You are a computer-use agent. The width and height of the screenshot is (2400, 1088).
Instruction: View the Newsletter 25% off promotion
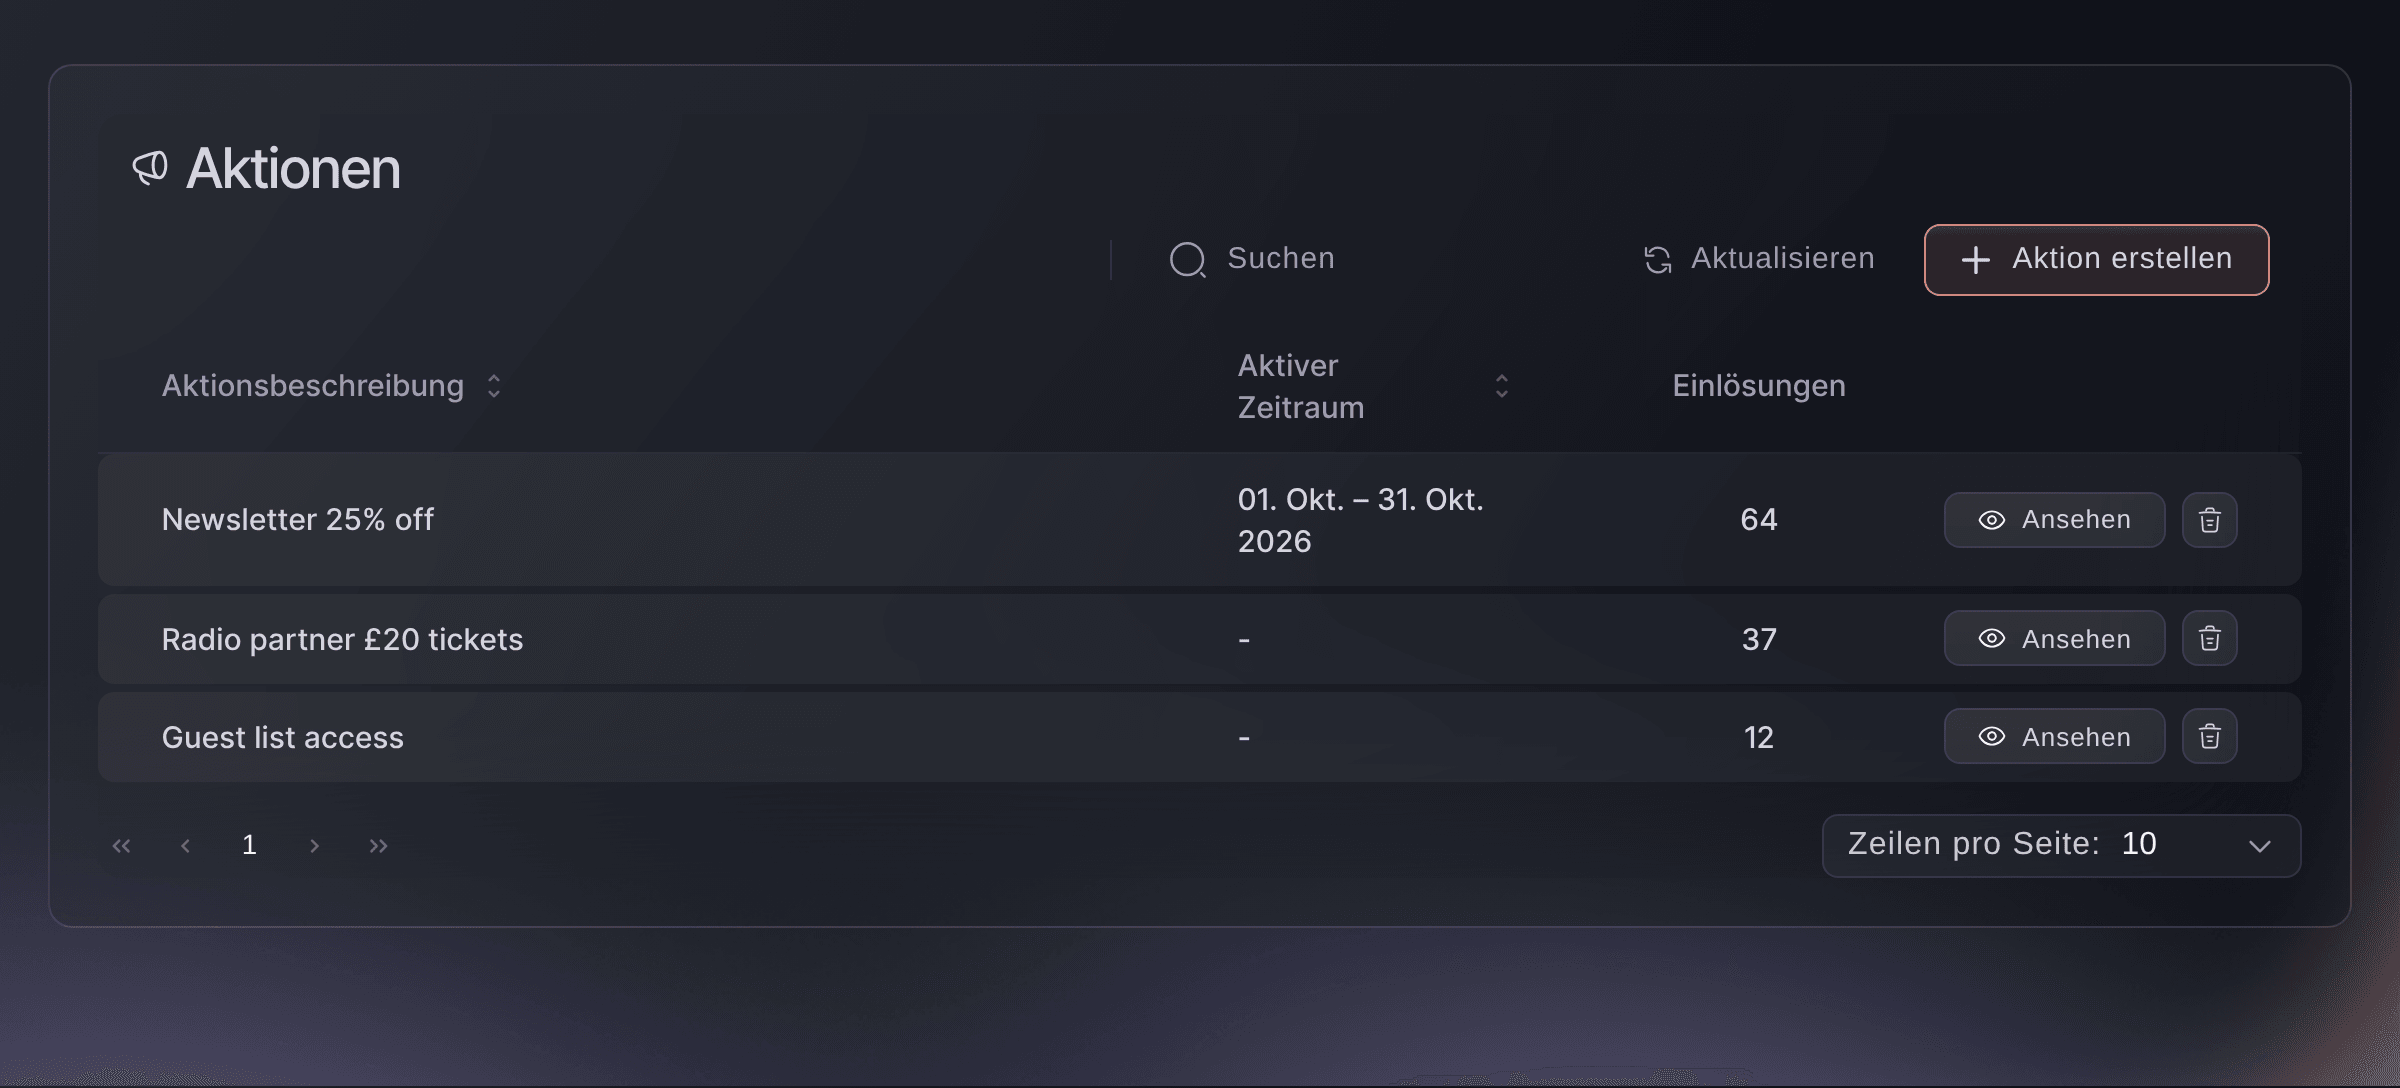coord(2054,520)
